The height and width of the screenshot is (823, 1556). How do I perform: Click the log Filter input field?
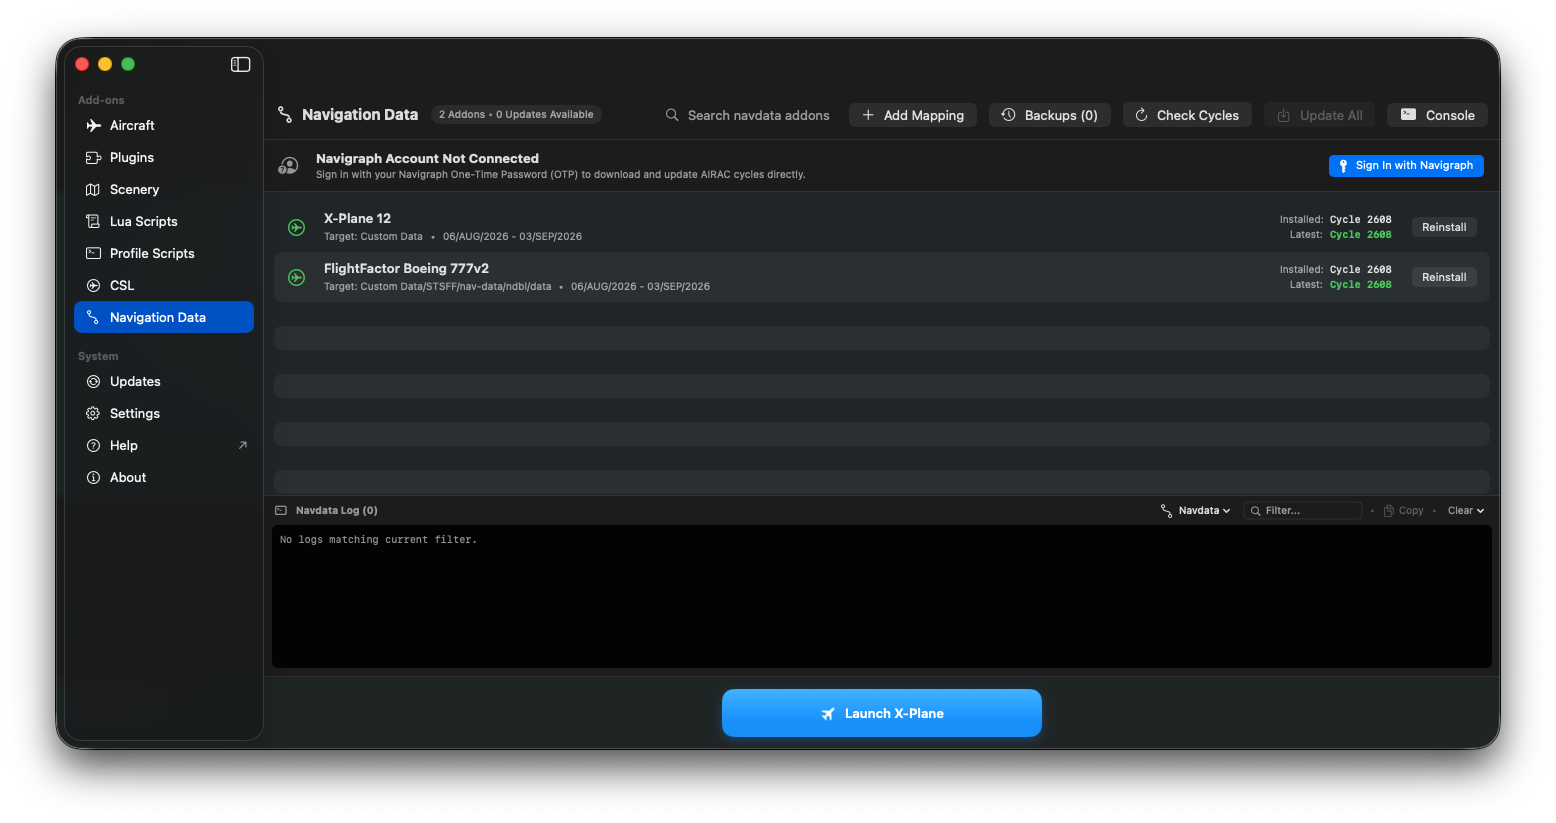(x=1303, y=510)
